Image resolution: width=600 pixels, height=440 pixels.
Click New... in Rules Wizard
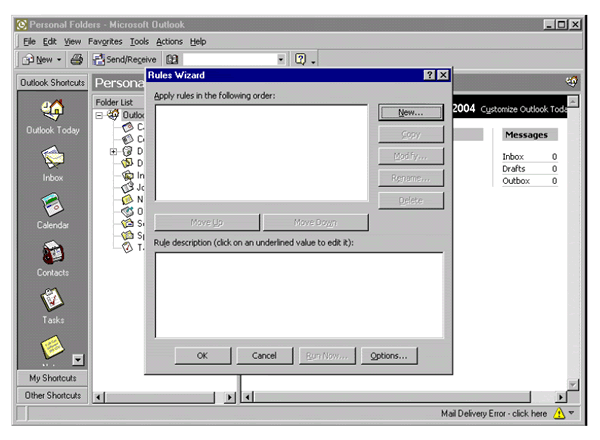click(411, 112)
